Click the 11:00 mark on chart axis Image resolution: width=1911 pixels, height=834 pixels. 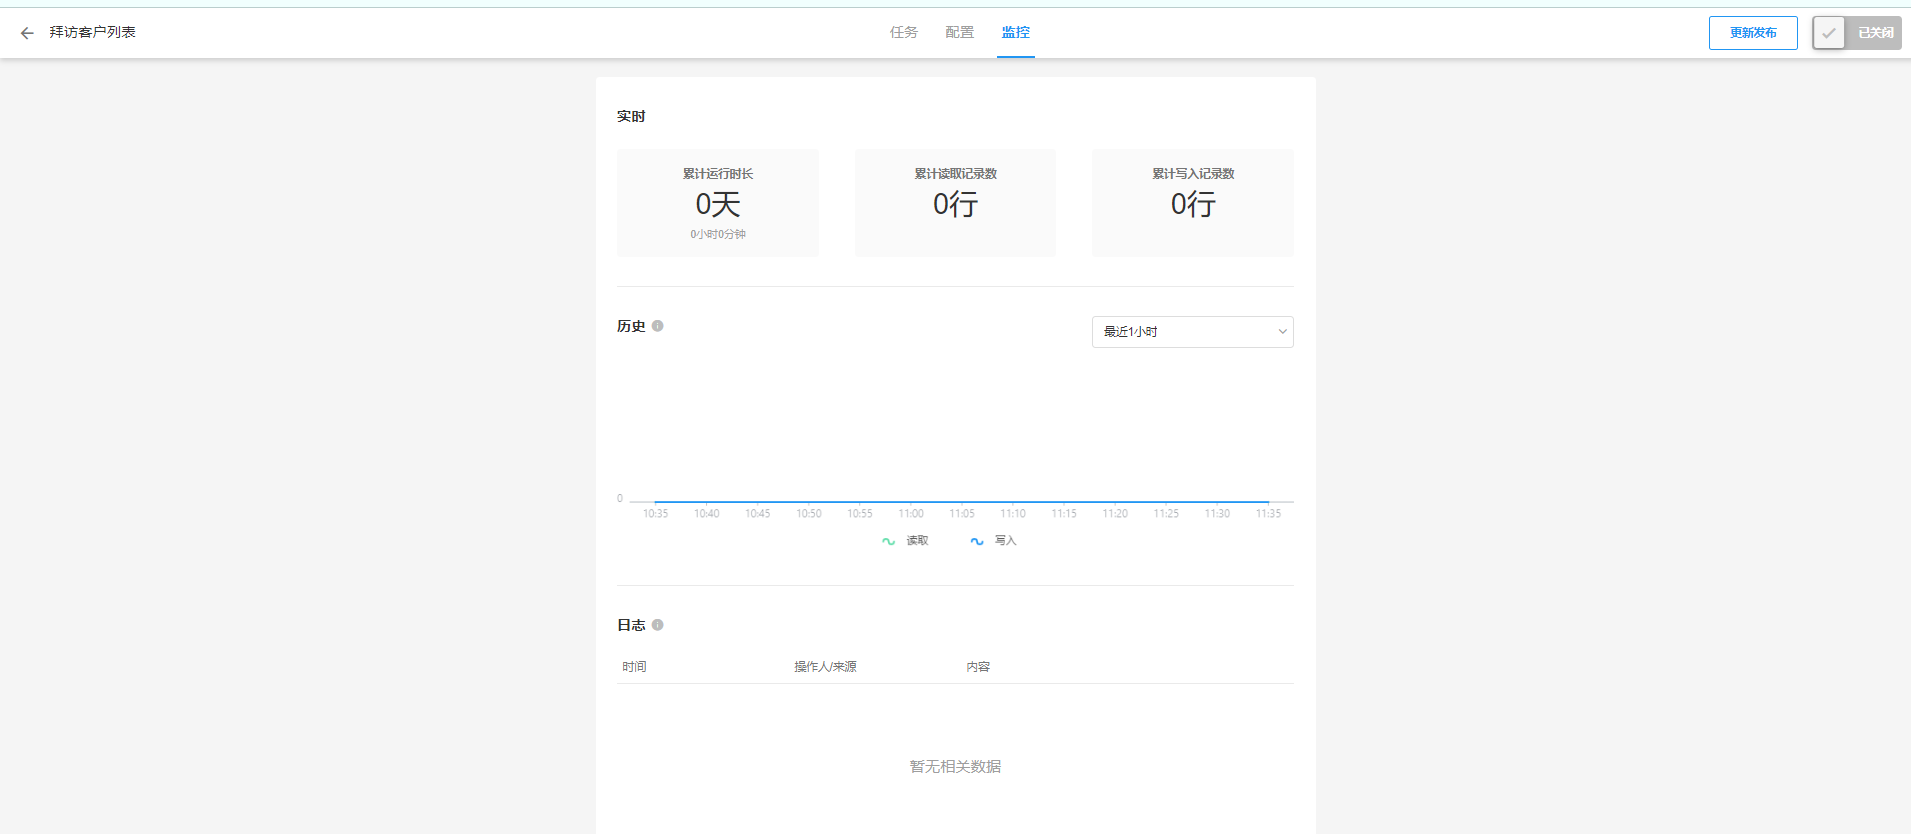(x=911, y=514)
